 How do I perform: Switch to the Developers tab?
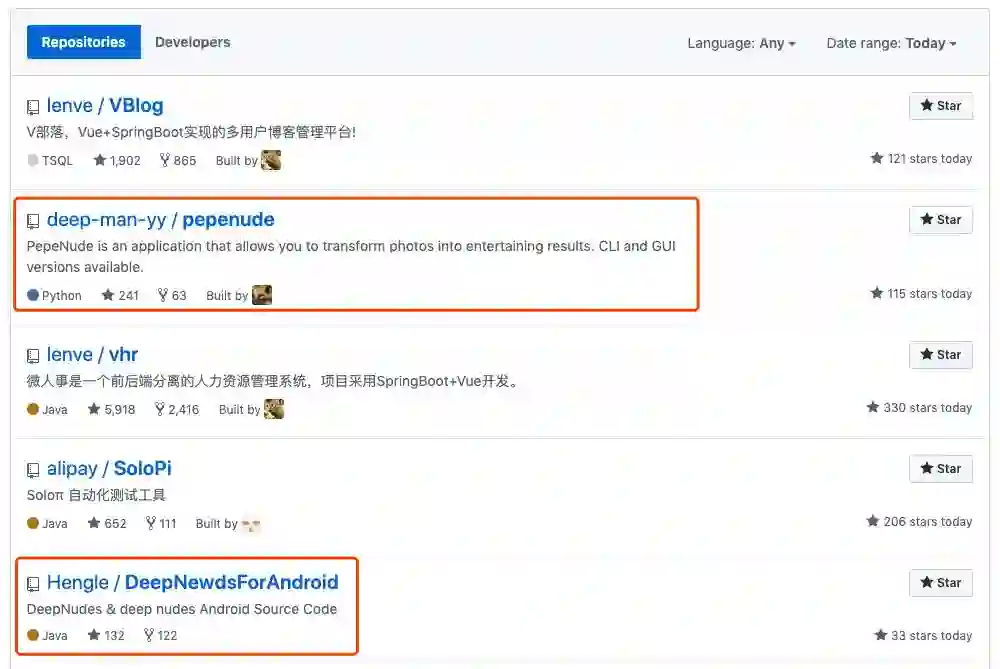point(193,42)
